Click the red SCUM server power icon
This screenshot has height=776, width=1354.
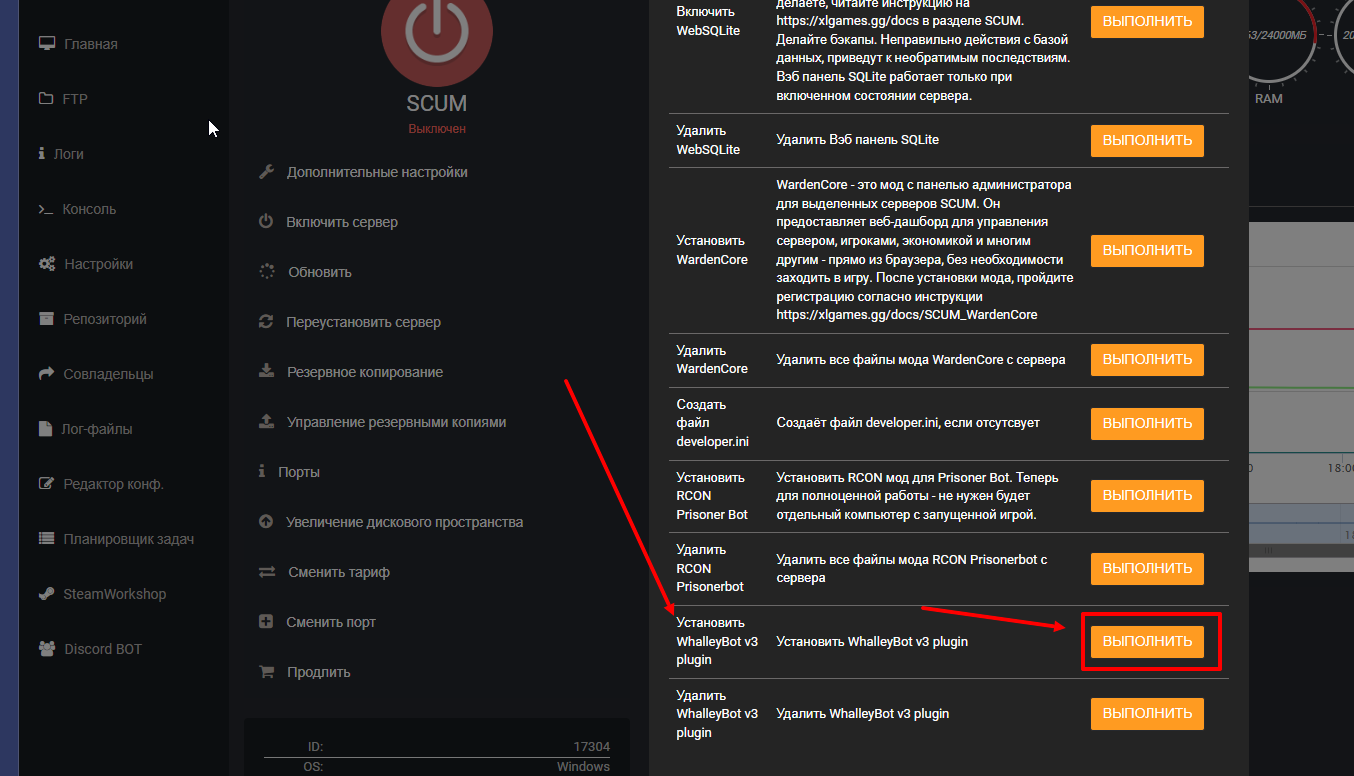tap(437, 40)
